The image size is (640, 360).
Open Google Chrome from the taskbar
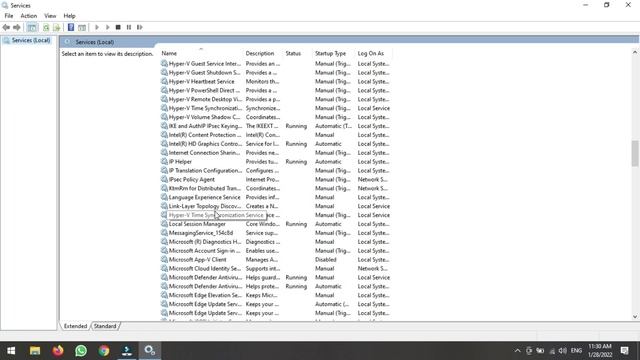click(104, 351)
